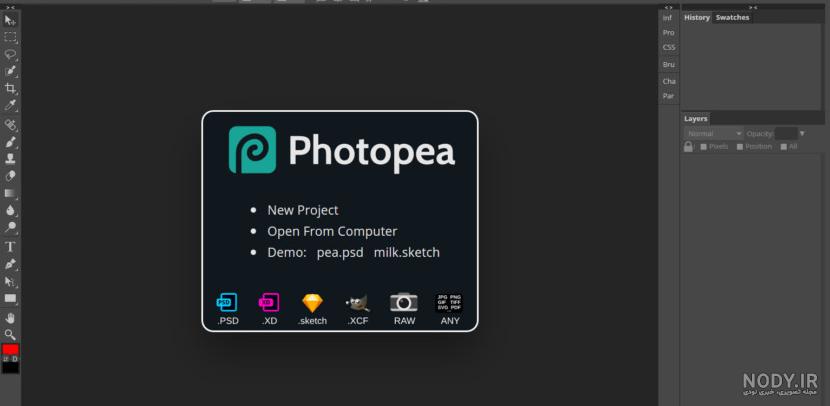Open the Pro properties panel
Image resolution: width=830 pixels, height=406 pixels.
[x=669, y=33]
